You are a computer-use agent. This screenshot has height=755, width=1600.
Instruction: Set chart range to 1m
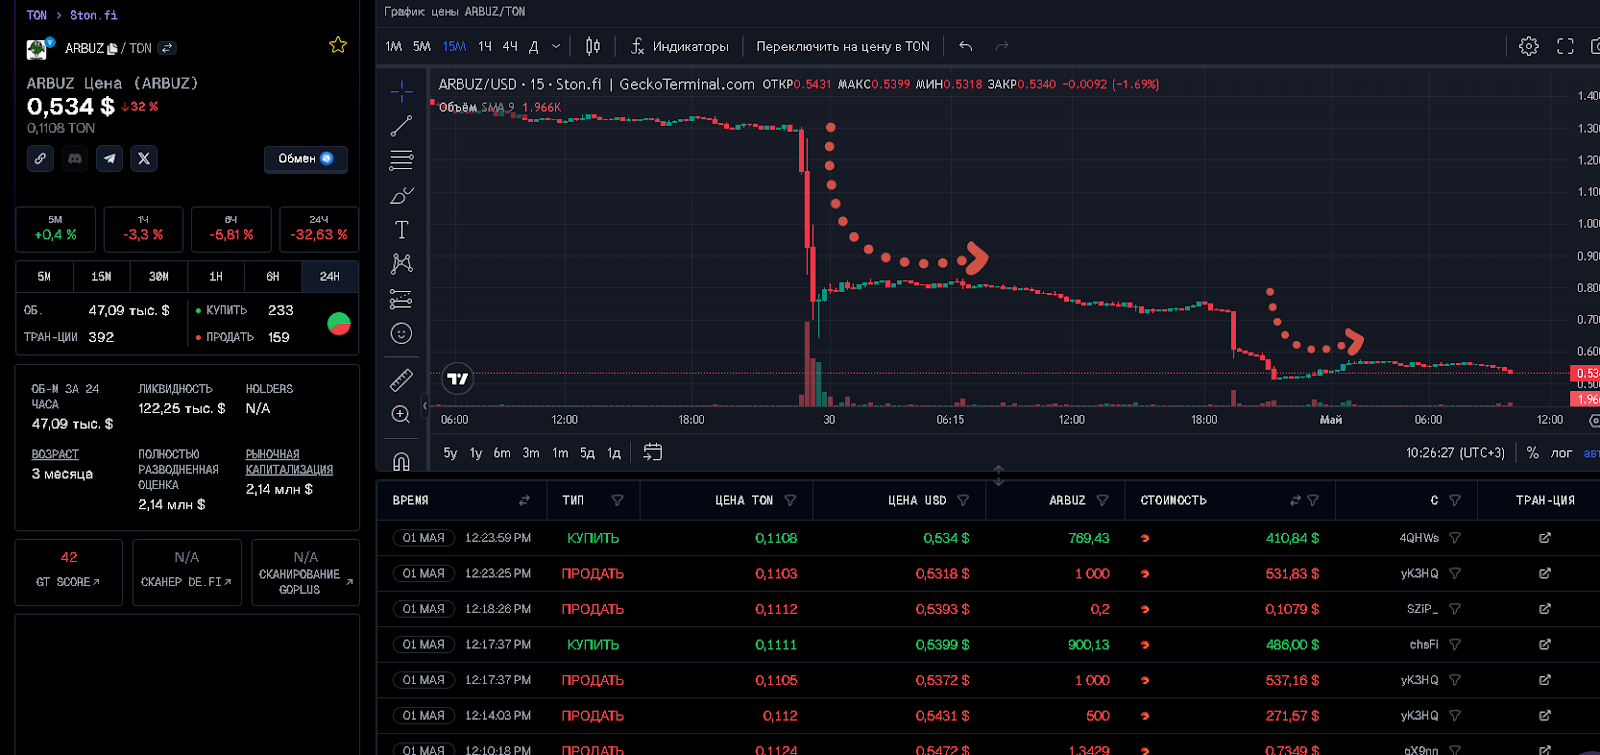[x=560, y=453]
